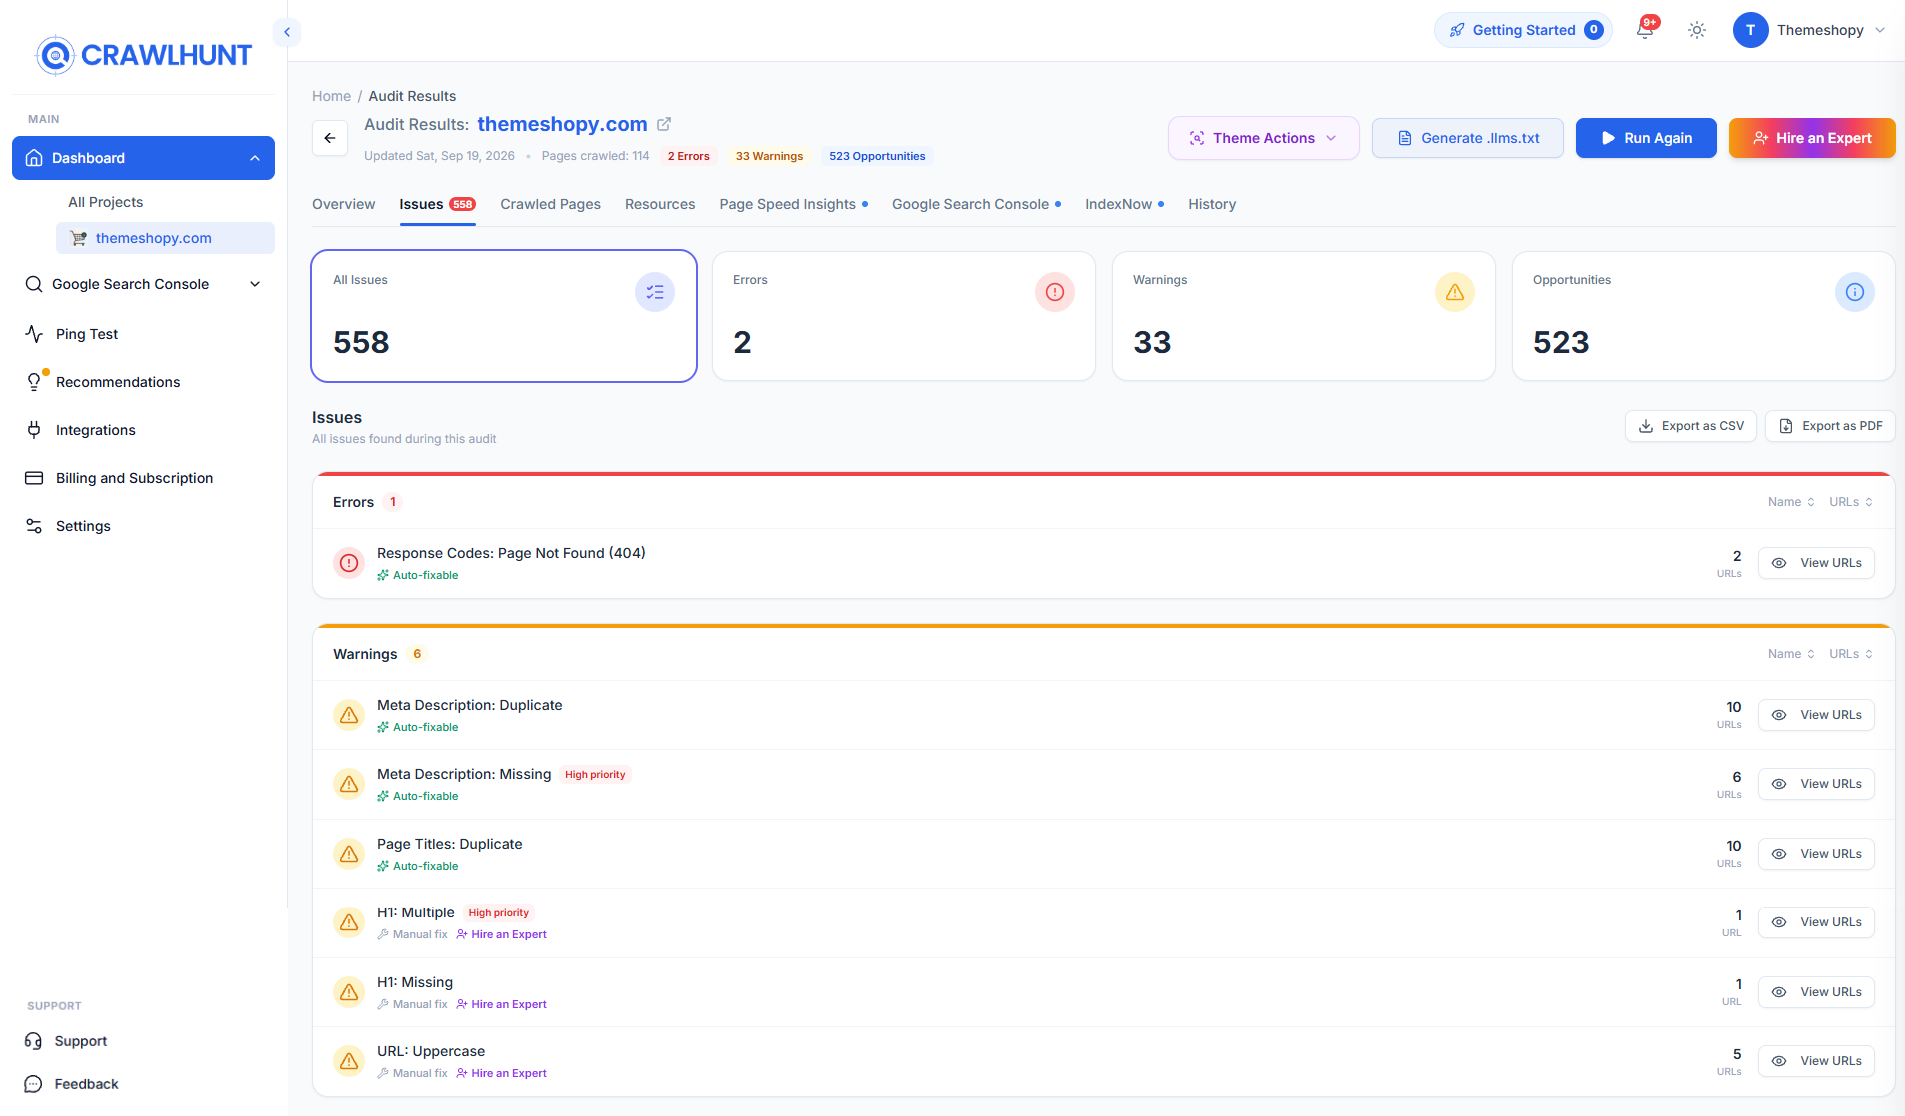This screenshot has width=1905, height=1116.
Task: Switch to the Crawled Pages tab
Action: 550,204
